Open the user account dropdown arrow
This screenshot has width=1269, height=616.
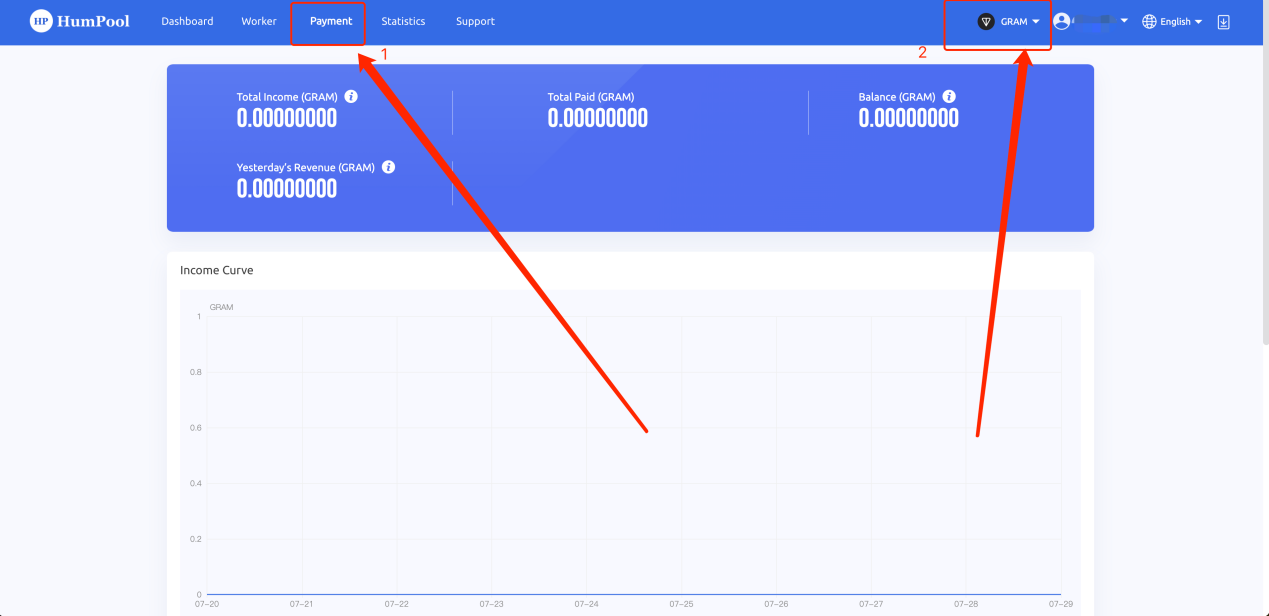coord(1124,21)
